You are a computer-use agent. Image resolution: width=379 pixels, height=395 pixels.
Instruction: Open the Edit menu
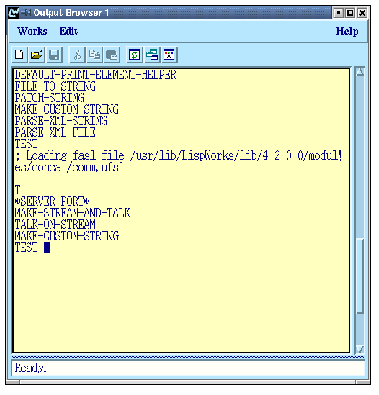tap(69, 31)
